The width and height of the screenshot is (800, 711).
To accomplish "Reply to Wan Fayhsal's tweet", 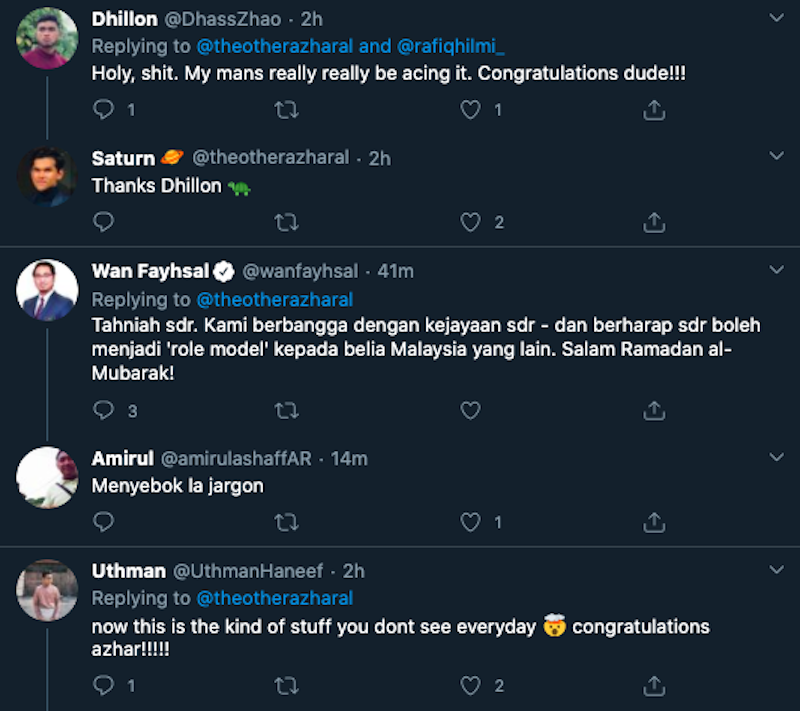I will click(103, 410).
